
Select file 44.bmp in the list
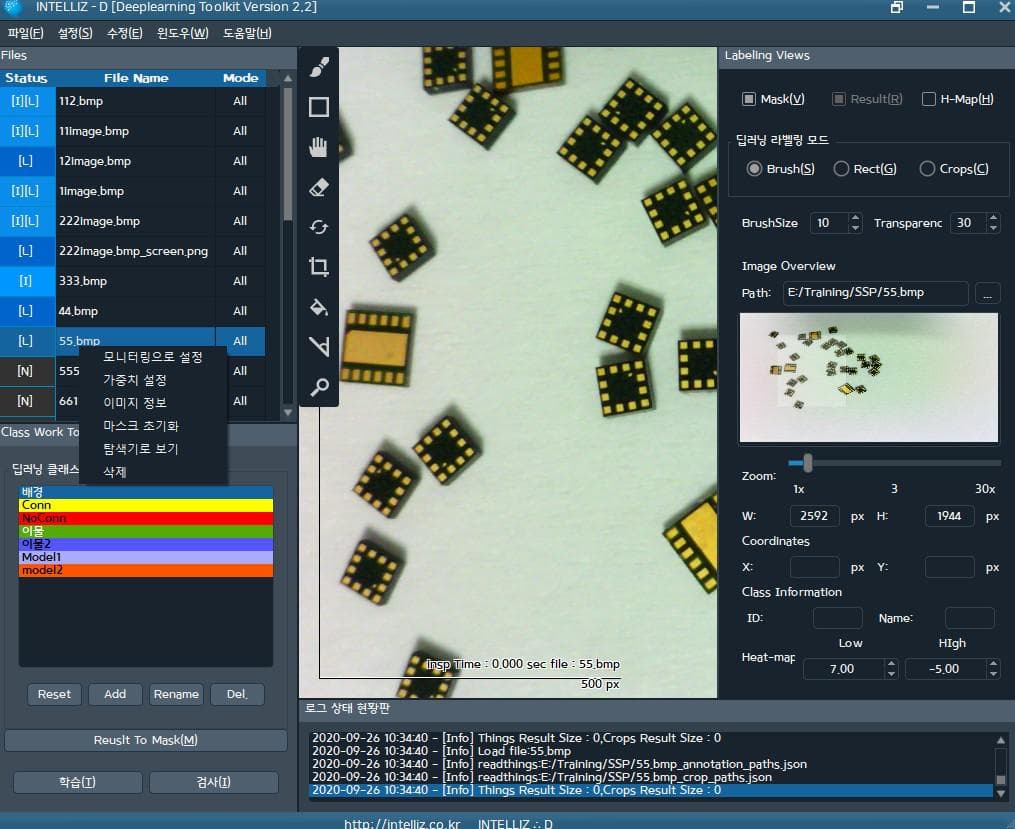pos(133,311)
